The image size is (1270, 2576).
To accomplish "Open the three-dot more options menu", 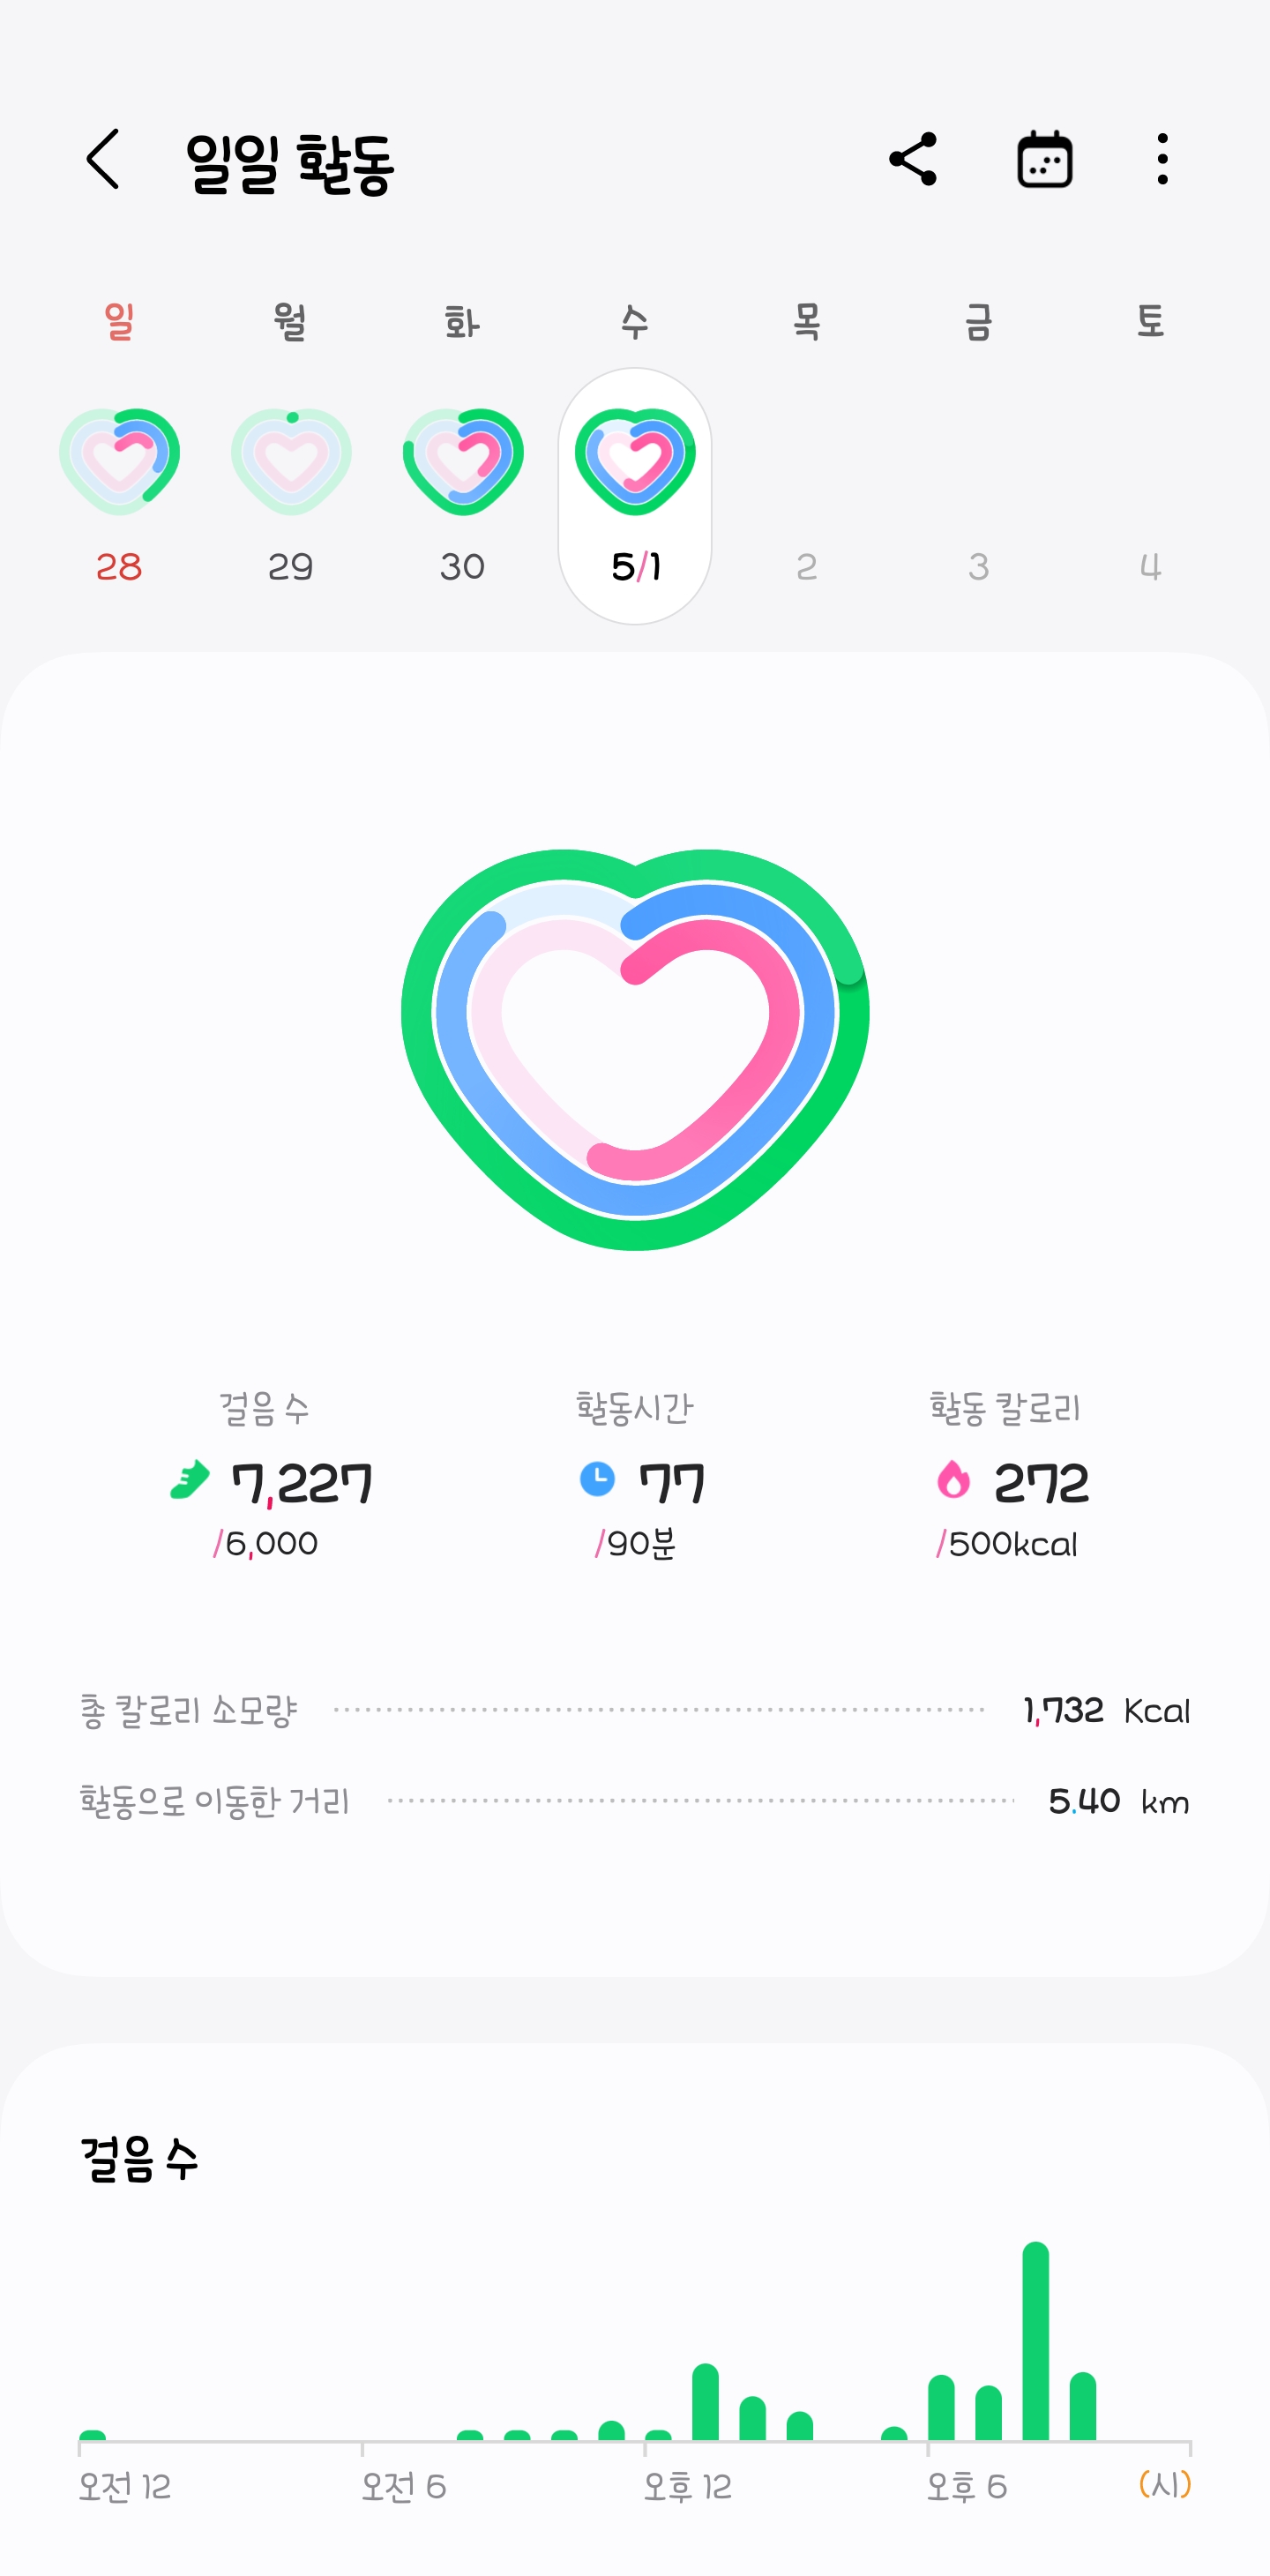I will coord(1162,159).
